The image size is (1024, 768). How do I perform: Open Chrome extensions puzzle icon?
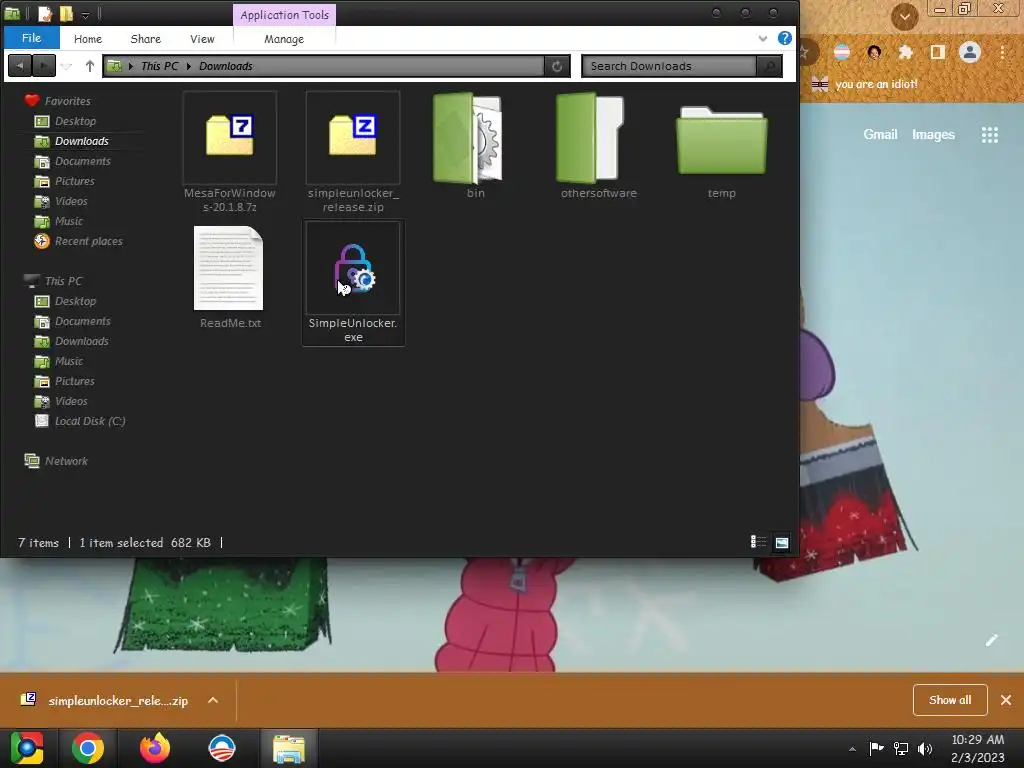coord(905,52)
